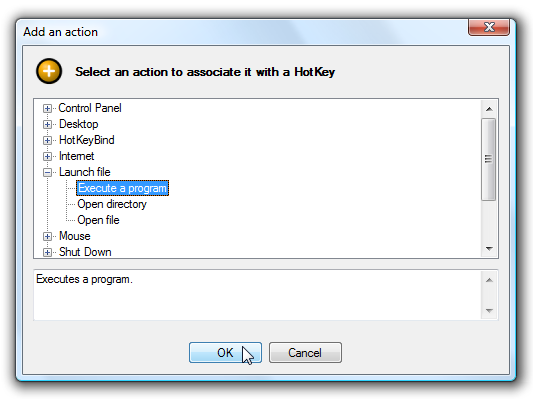Click the Cancel button
The width and height of the screenshot is (533, 399).
(x=305, y=352)
